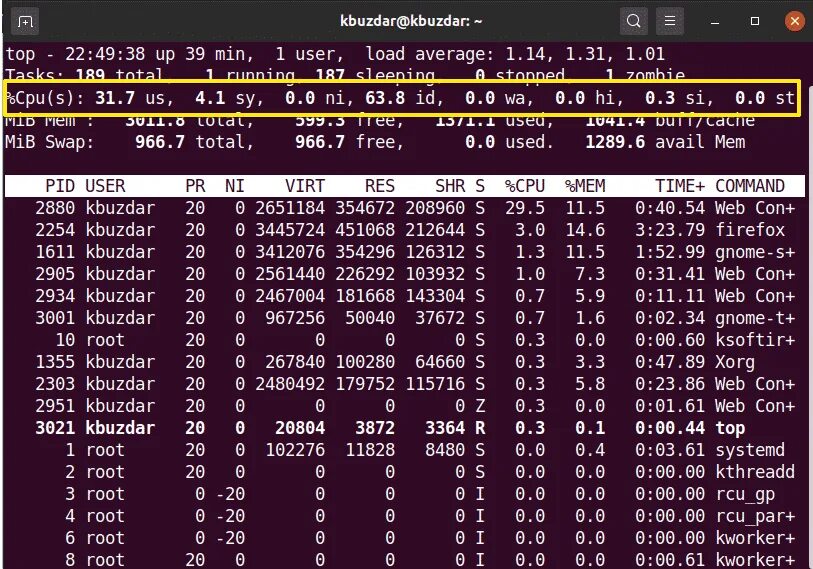Click the 451068 RES value
Image resolution: width=813 pixels, height=569 pixels.
point(365,230)
